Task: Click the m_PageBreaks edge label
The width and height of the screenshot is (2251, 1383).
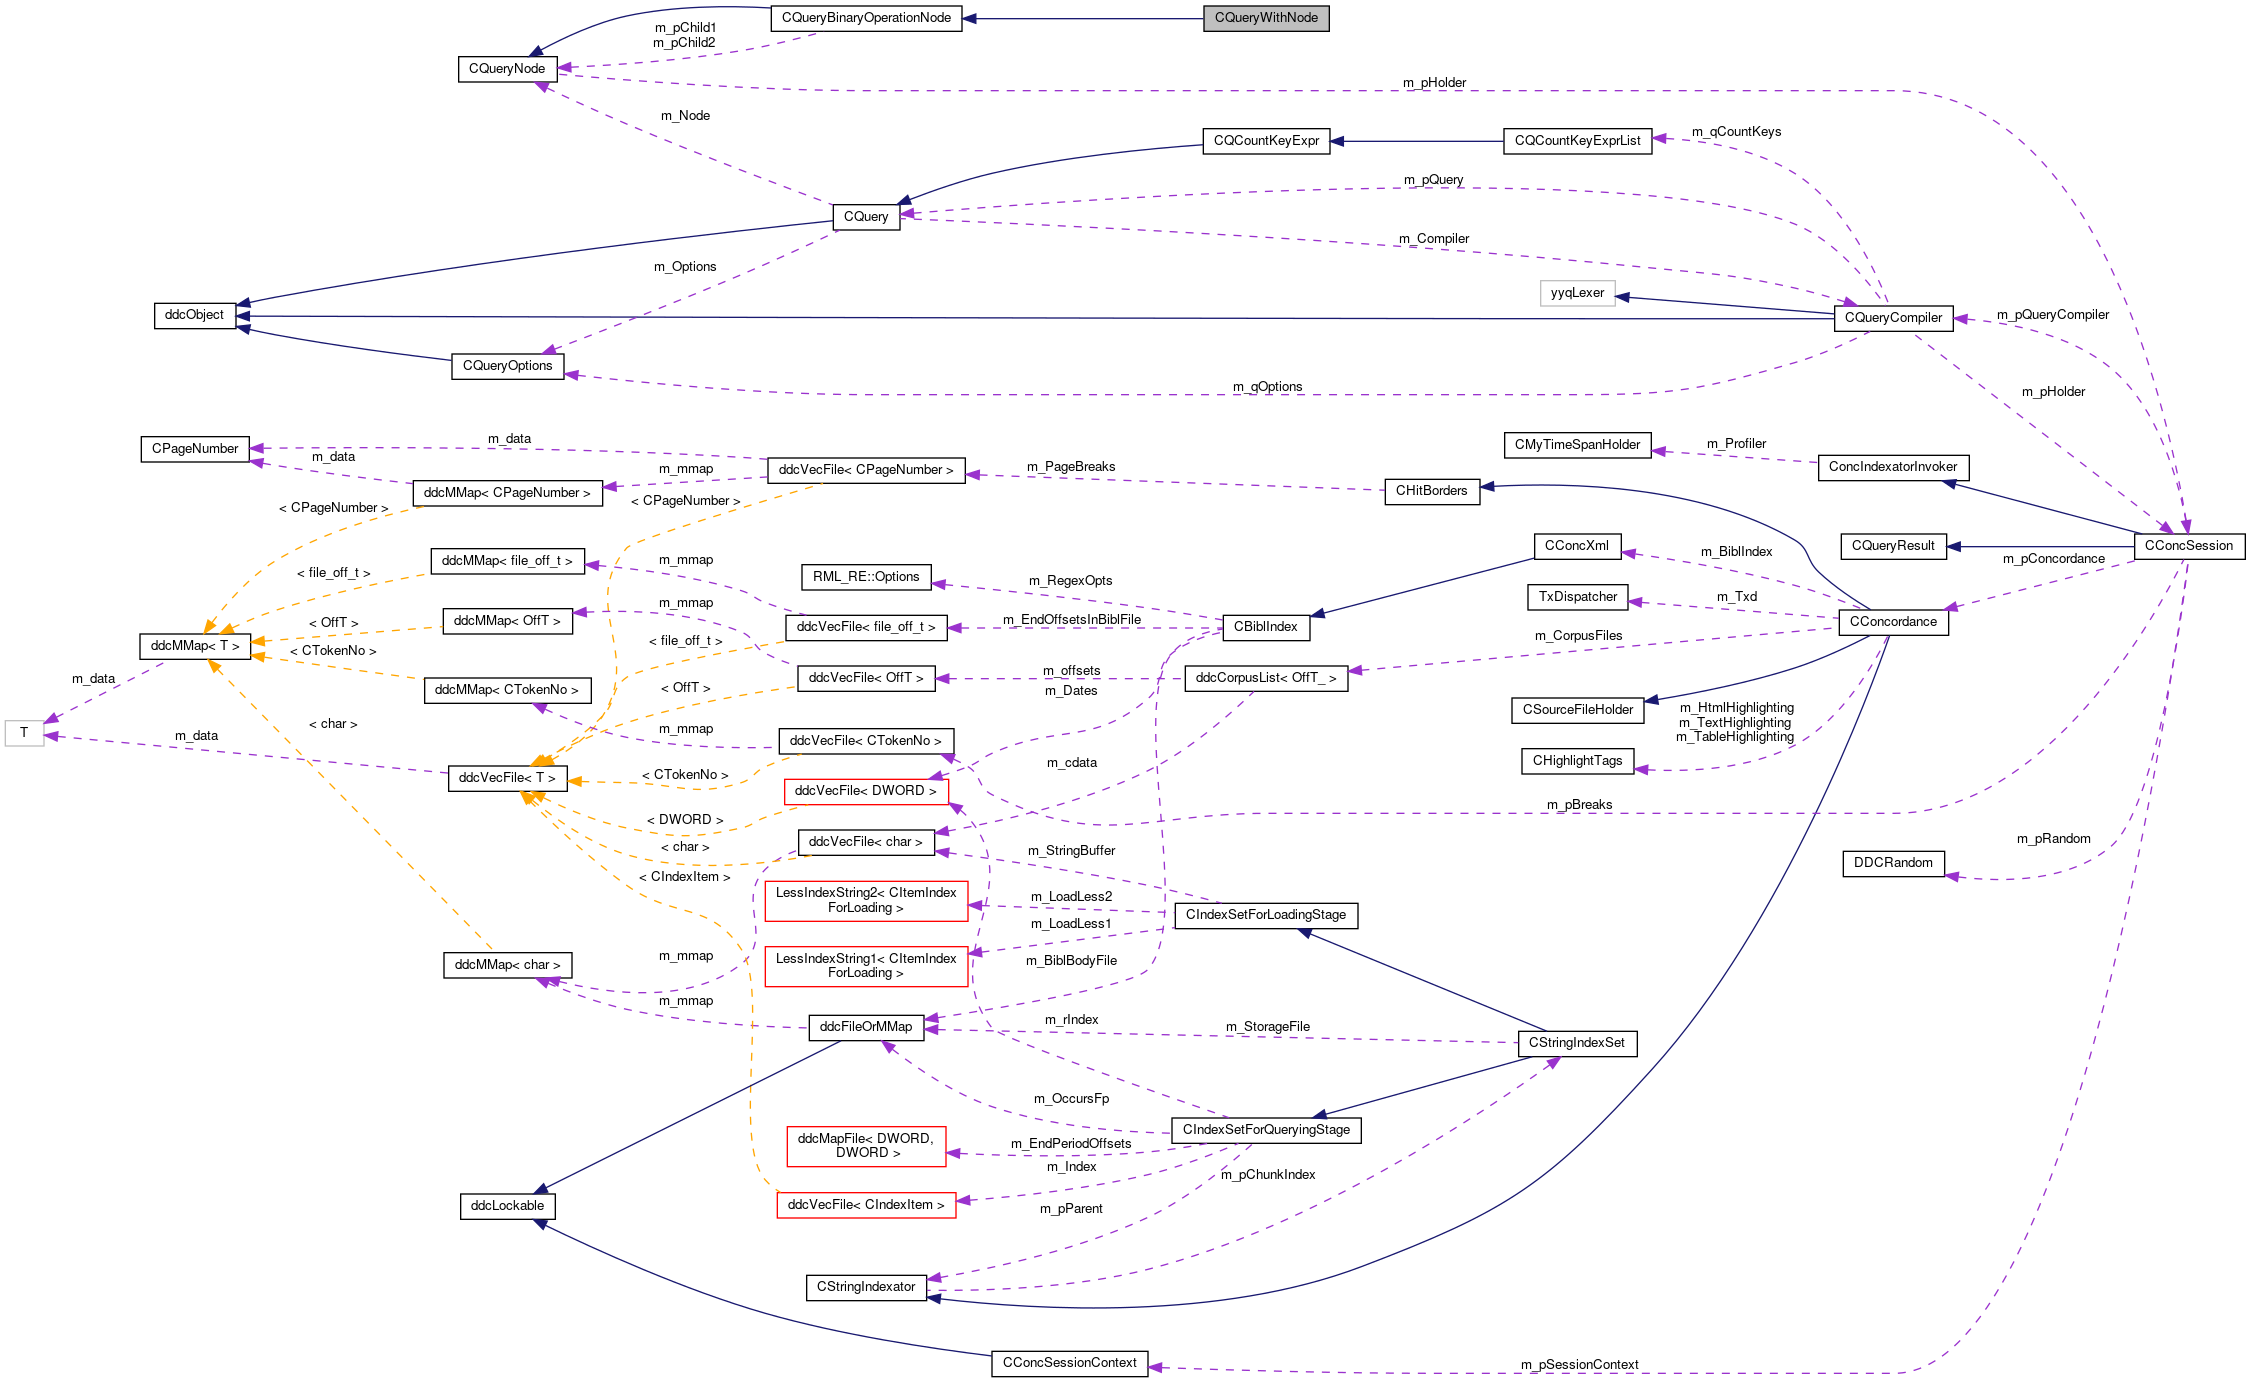Action: click(1071, 467)
